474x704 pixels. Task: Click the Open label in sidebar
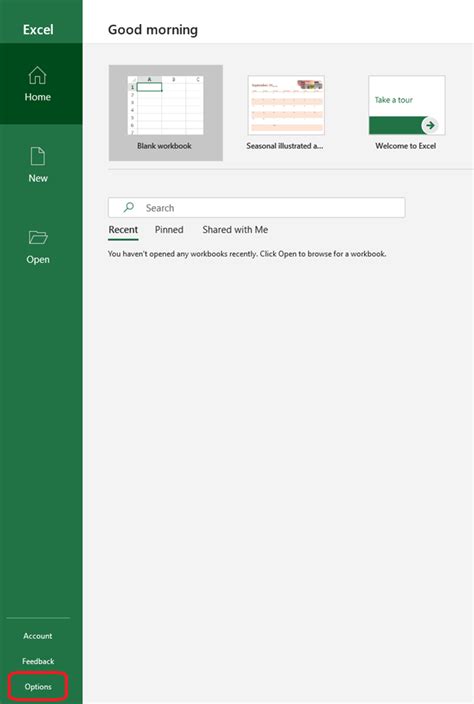[38, 260]
